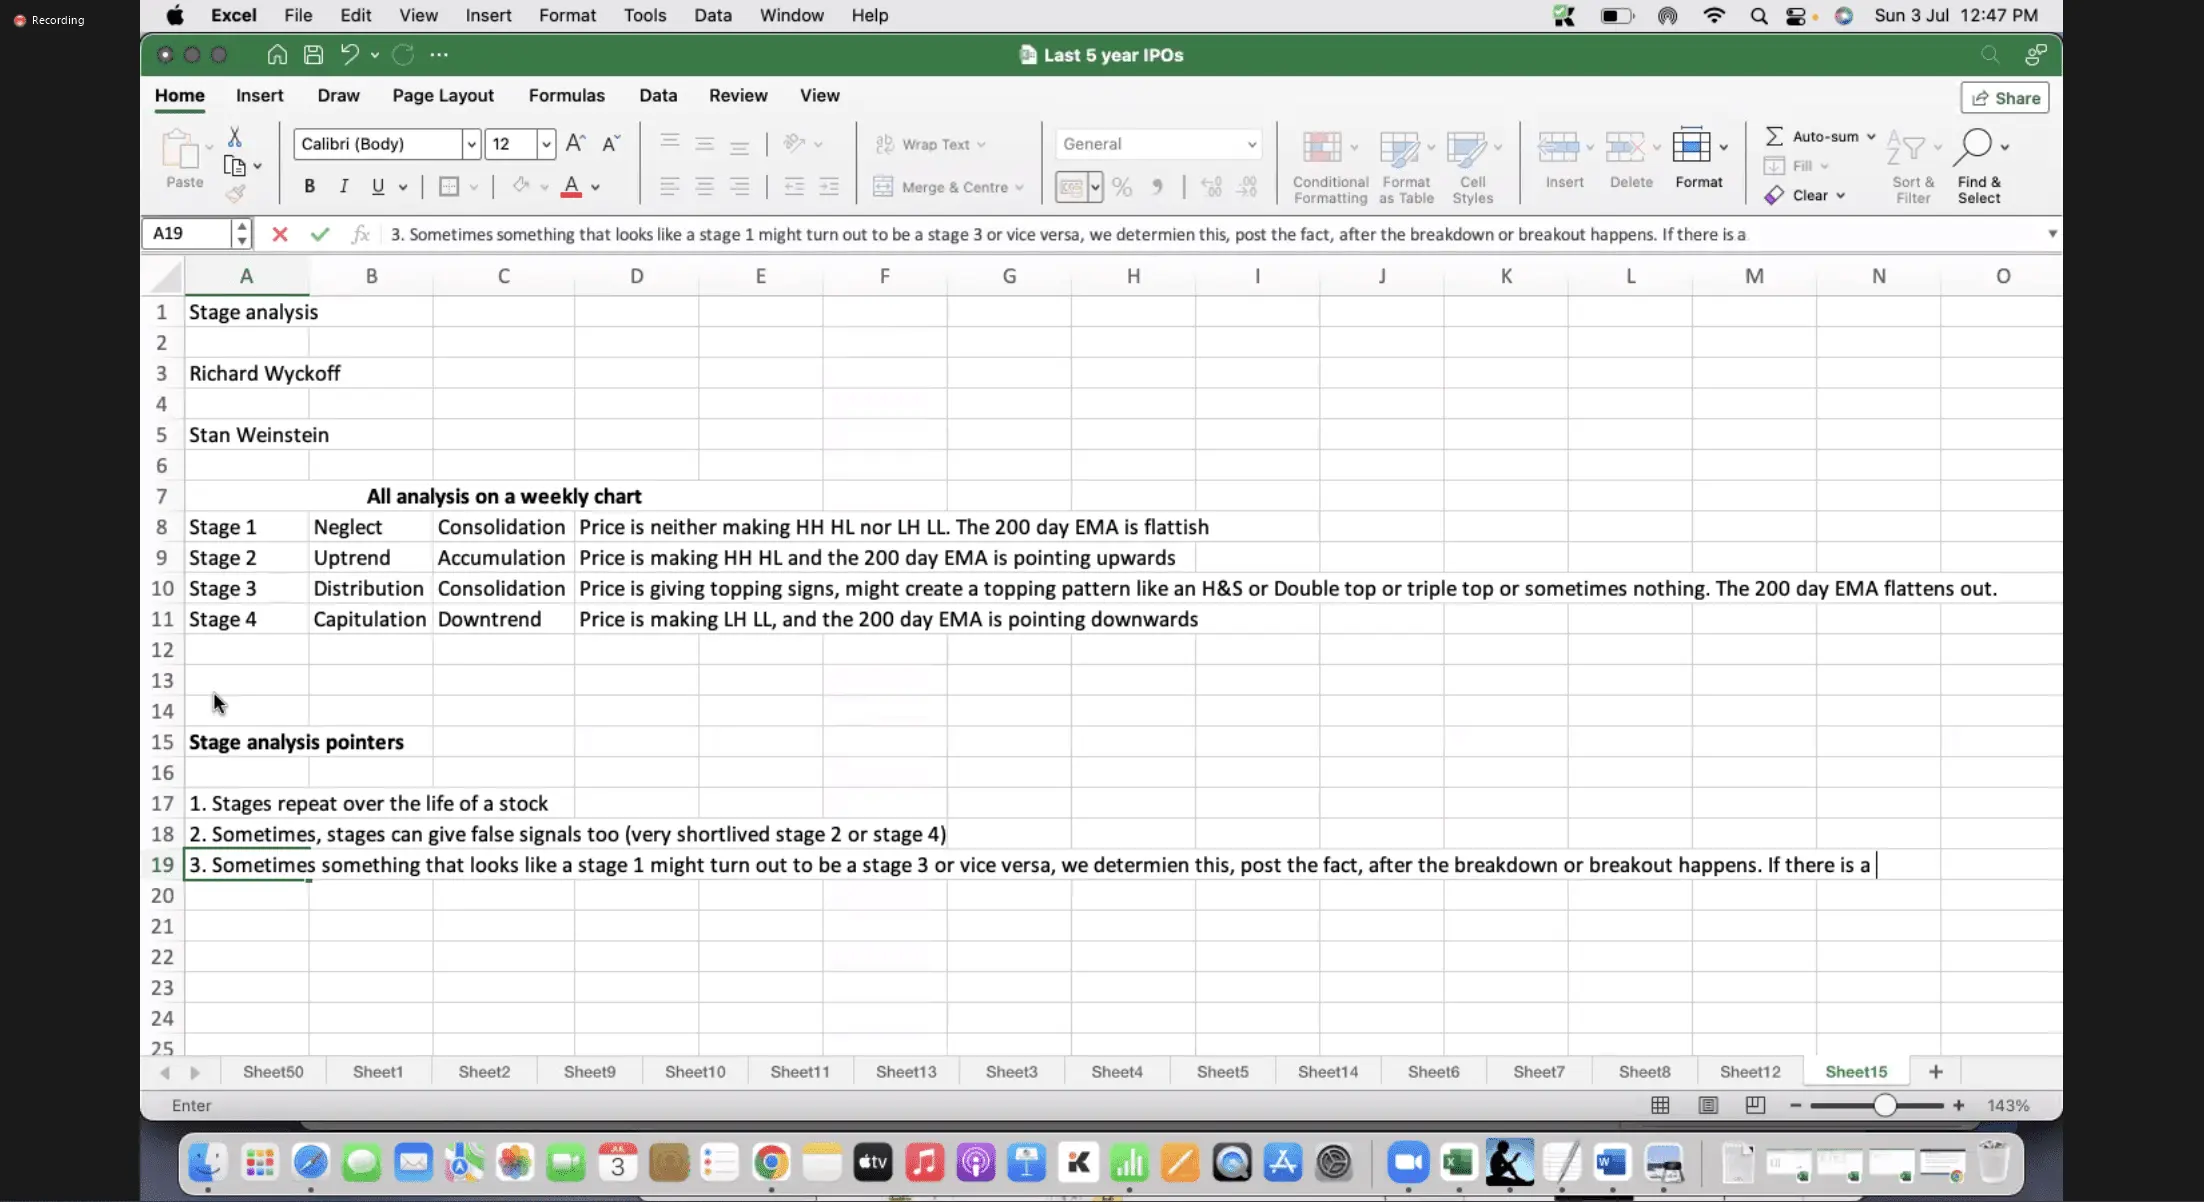Click the Save icon in title bar

(313, 55)
